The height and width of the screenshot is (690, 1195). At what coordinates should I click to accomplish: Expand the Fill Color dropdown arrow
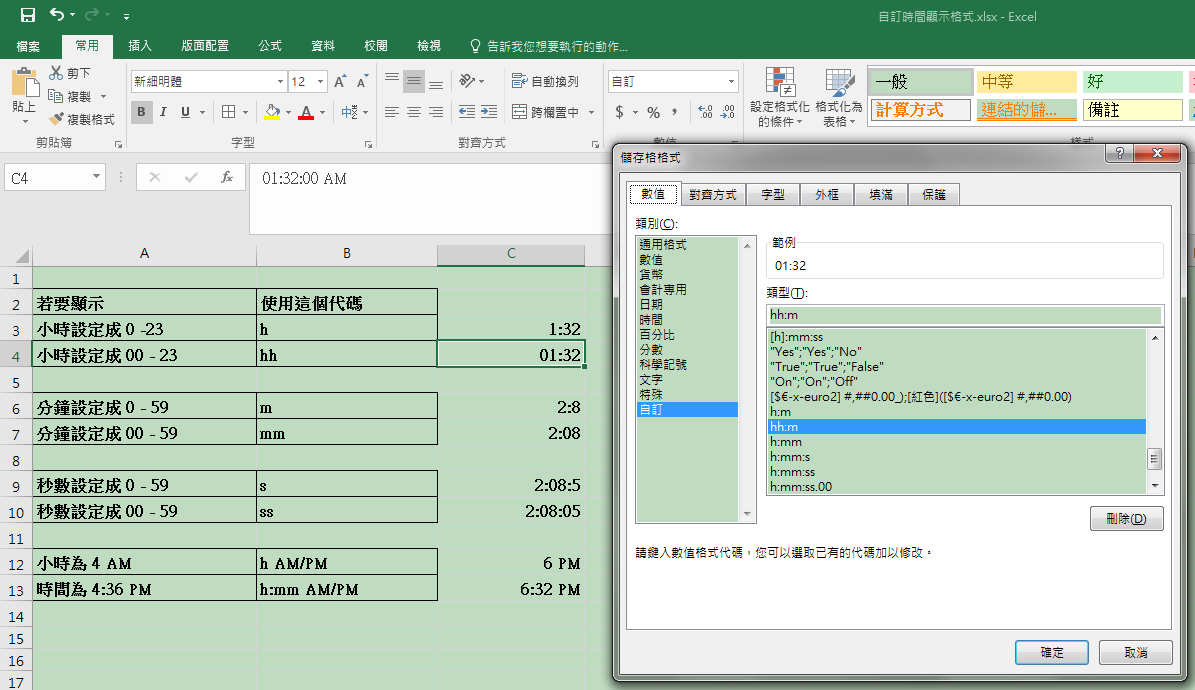(x=288, y=113)
